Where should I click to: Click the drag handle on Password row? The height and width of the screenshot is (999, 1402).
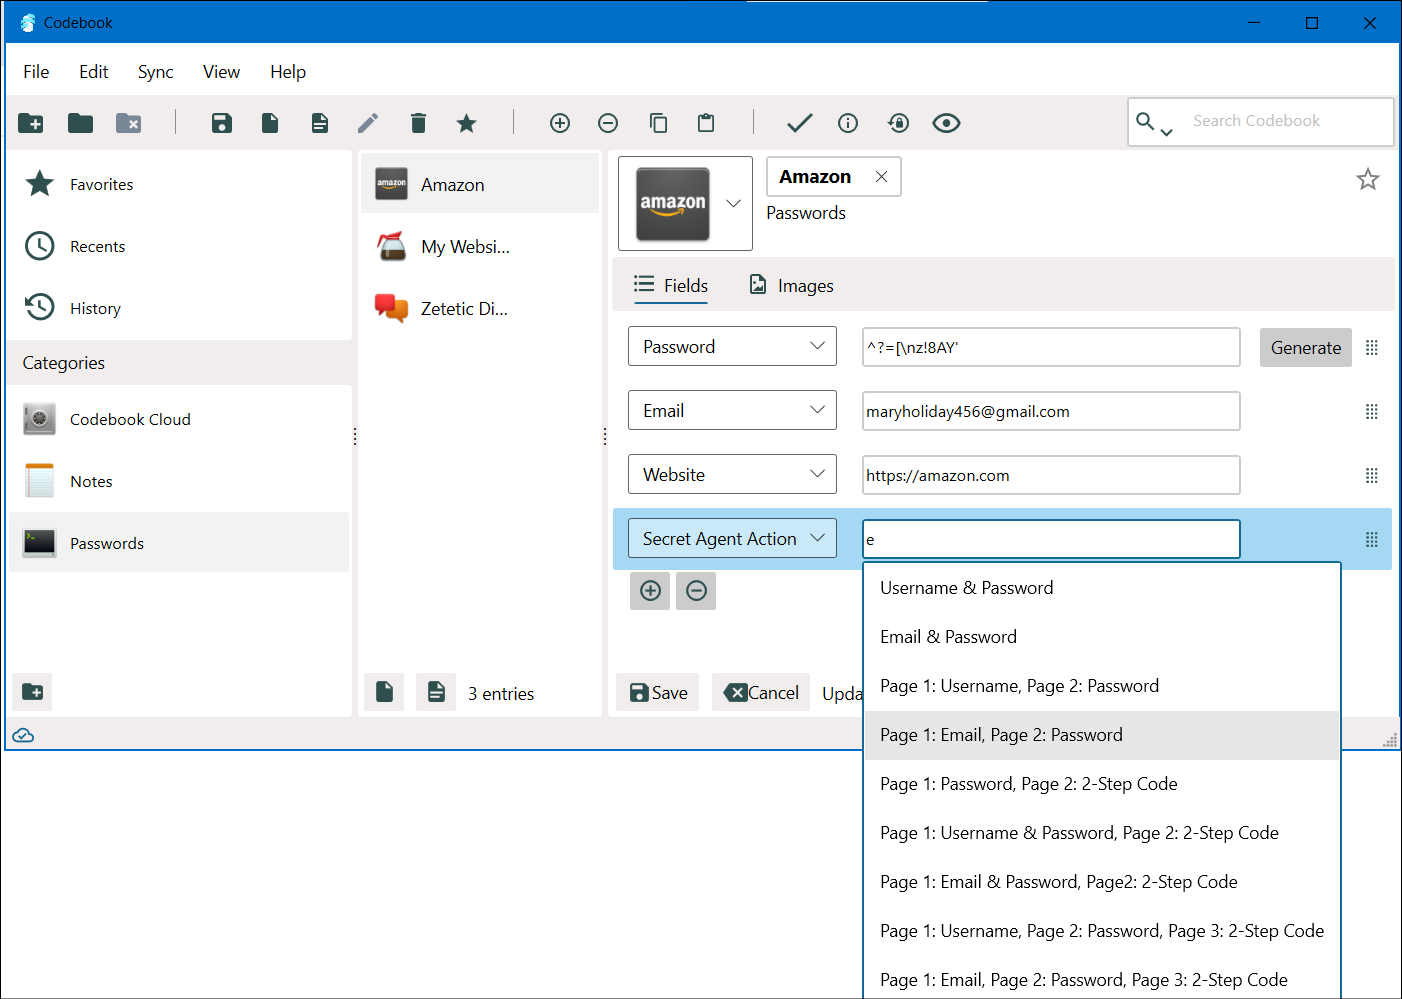[1372, 347]
